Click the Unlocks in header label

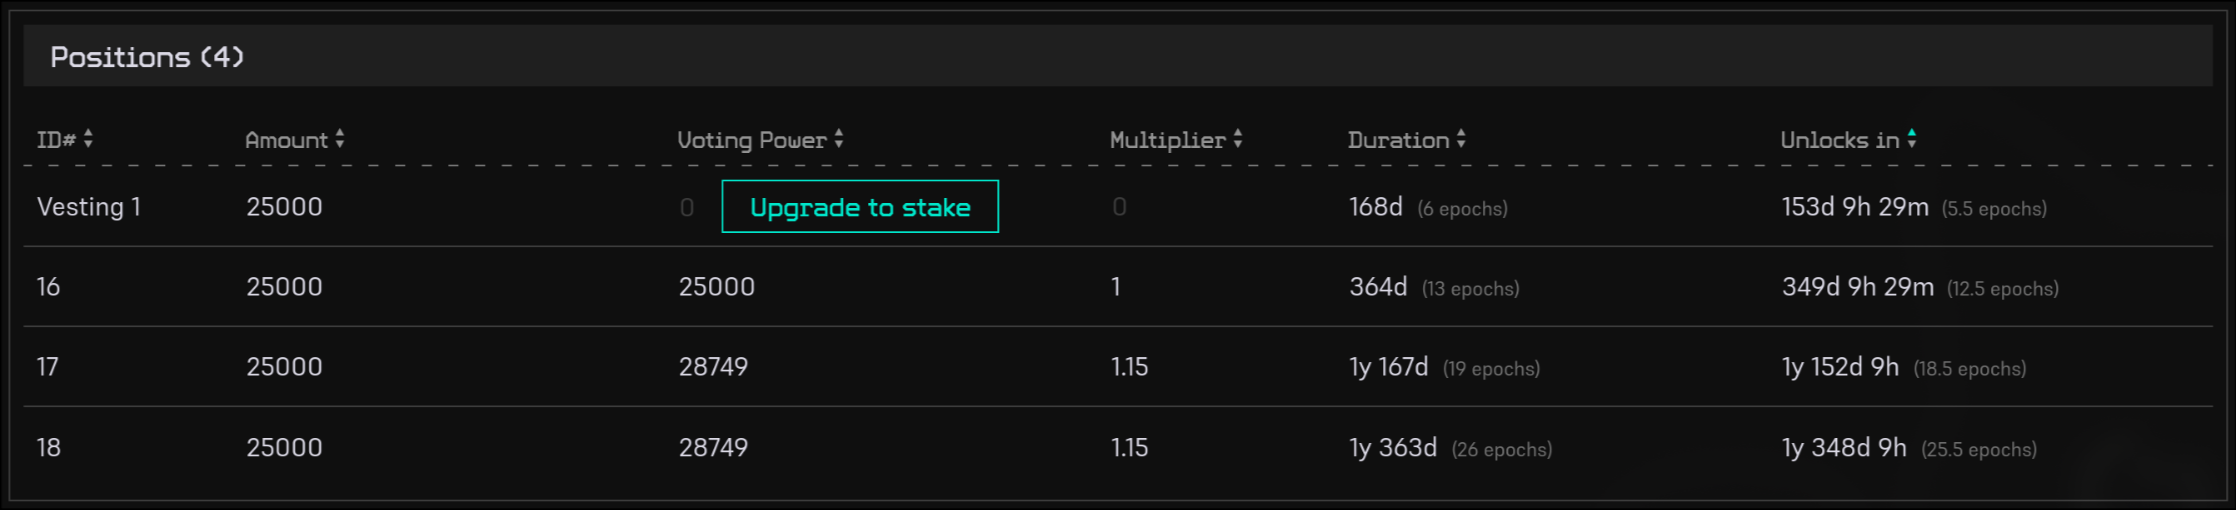1839,140
